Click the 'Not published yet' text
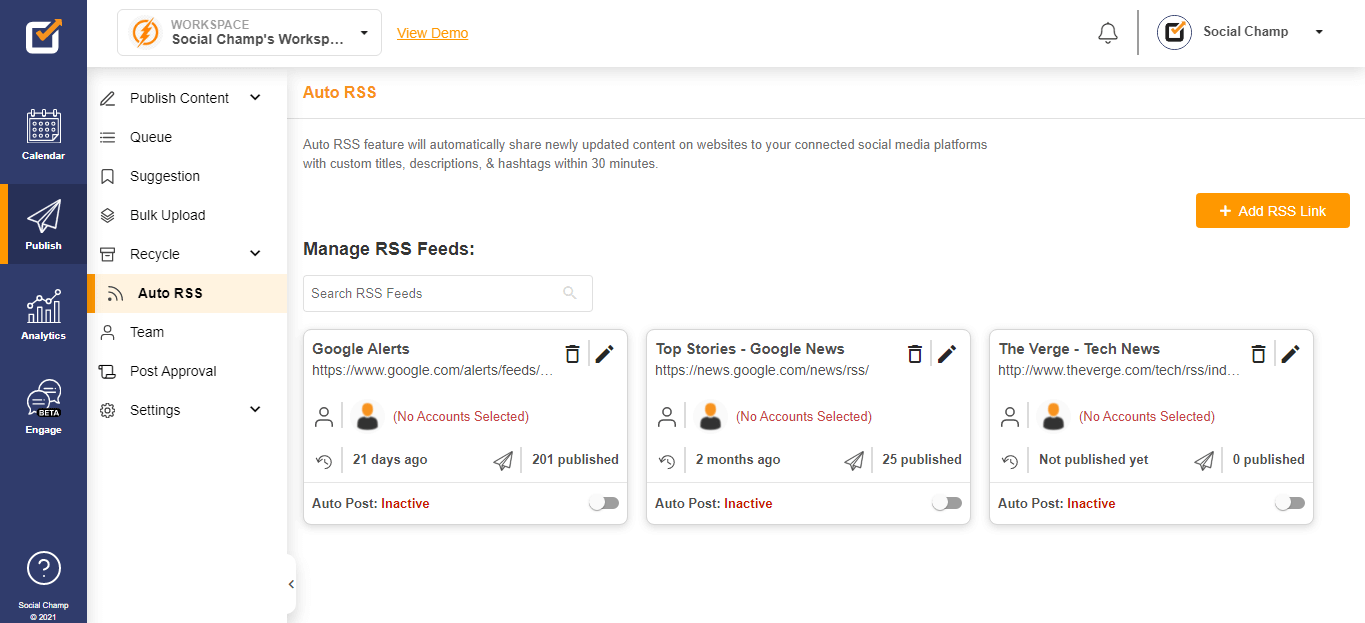This screenshot has height=623, width=1365. coord(1094,460)
